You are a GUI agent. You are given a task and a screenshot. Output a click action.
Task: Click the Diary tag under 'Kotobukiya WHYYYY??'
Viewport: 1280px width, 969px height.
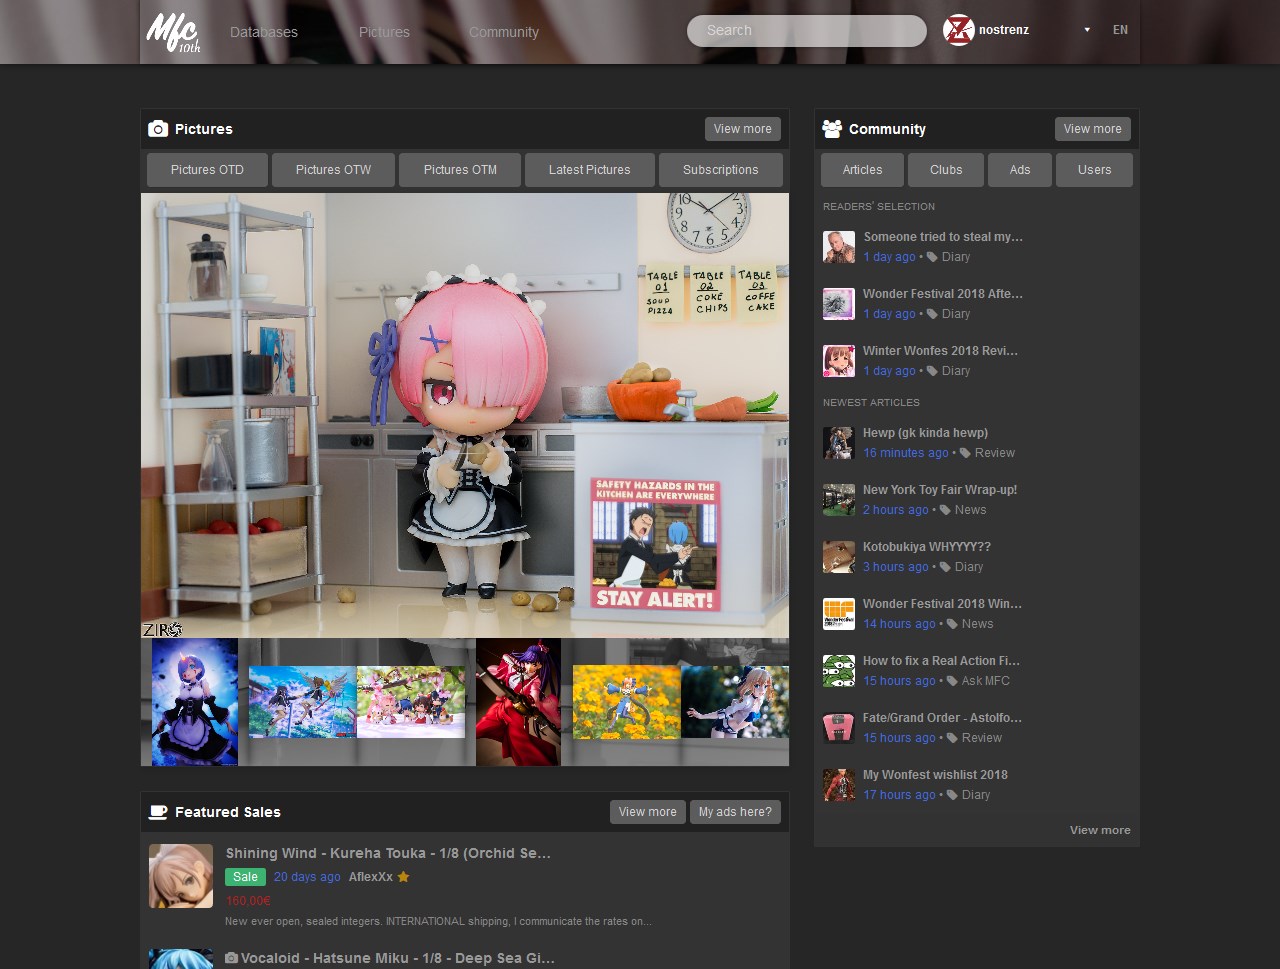pyautogui.click(x=969, y=567)
